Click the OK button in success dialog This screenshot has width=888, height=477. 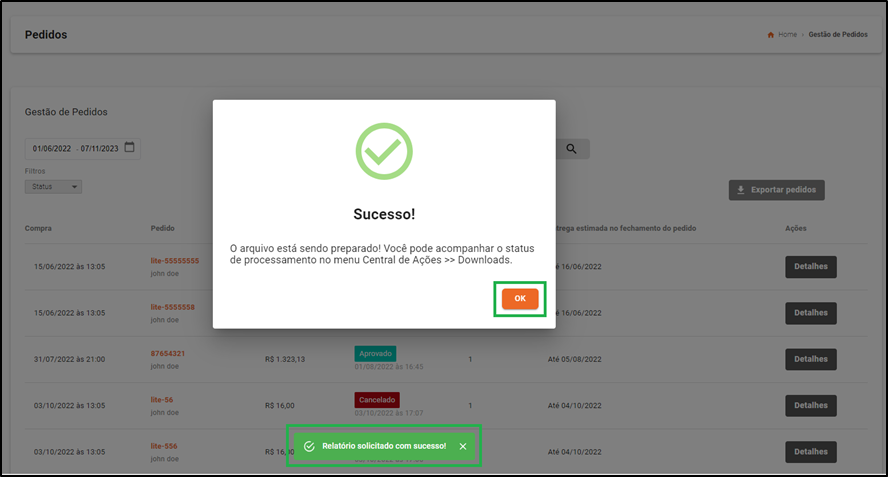(520, 299)
